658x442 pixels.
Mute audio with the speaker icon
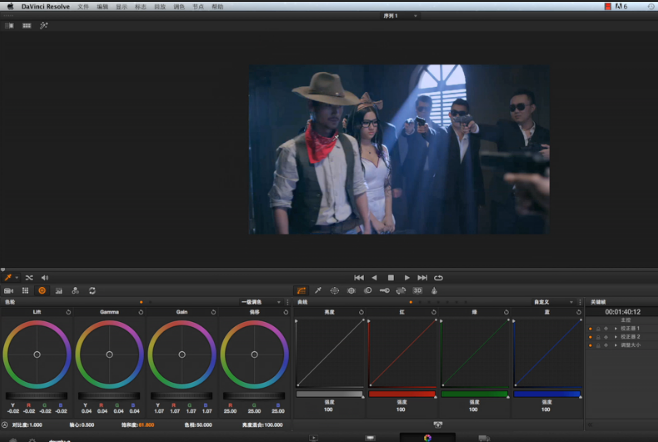(x=44, y=277)
